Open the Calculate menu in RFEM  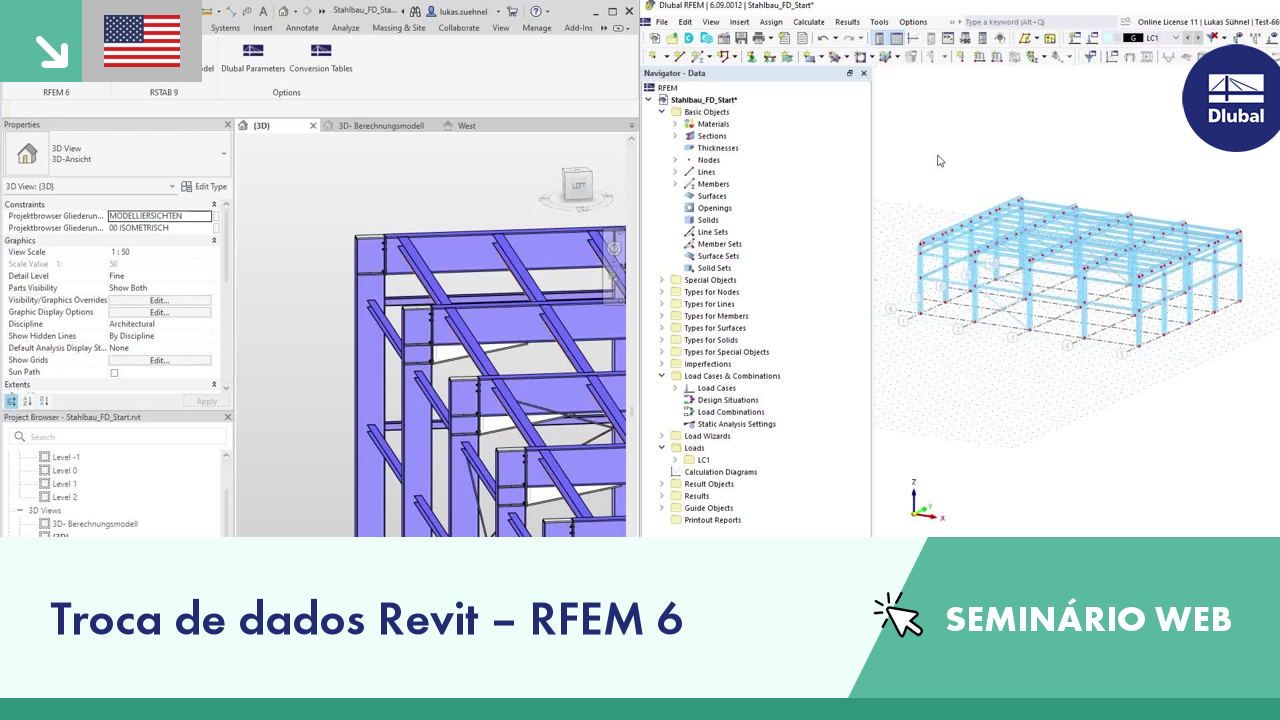[810, 21]
